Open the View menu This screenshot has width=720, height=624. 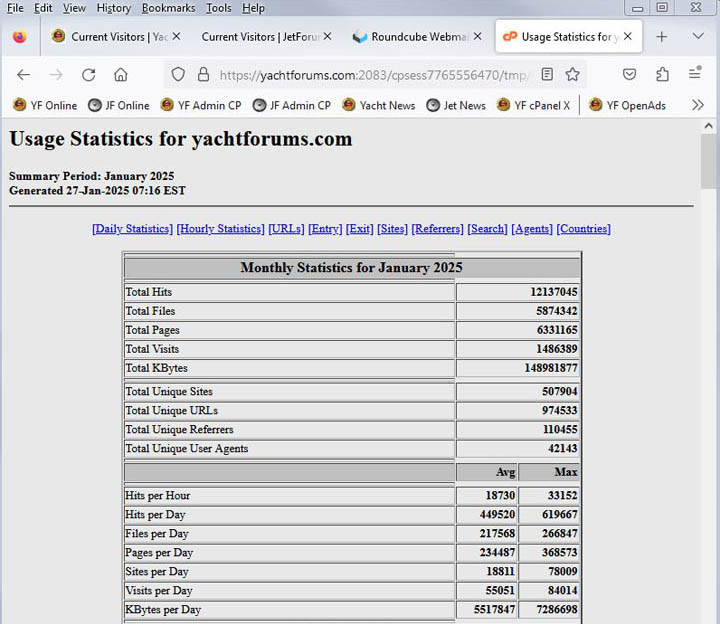(x=74, y=8)
